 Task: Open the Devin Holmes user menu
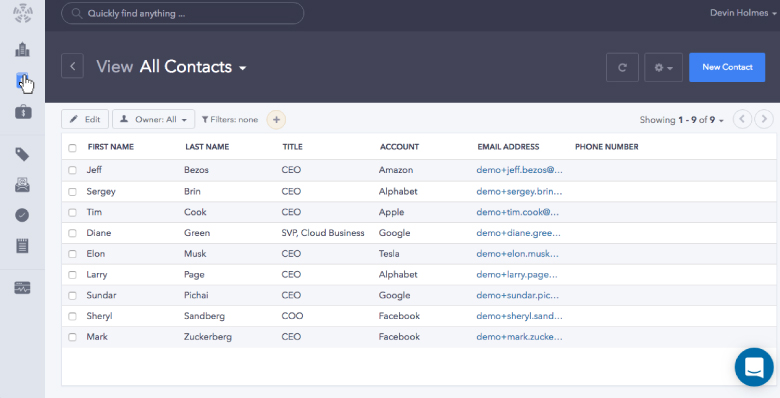pos(743,13)
